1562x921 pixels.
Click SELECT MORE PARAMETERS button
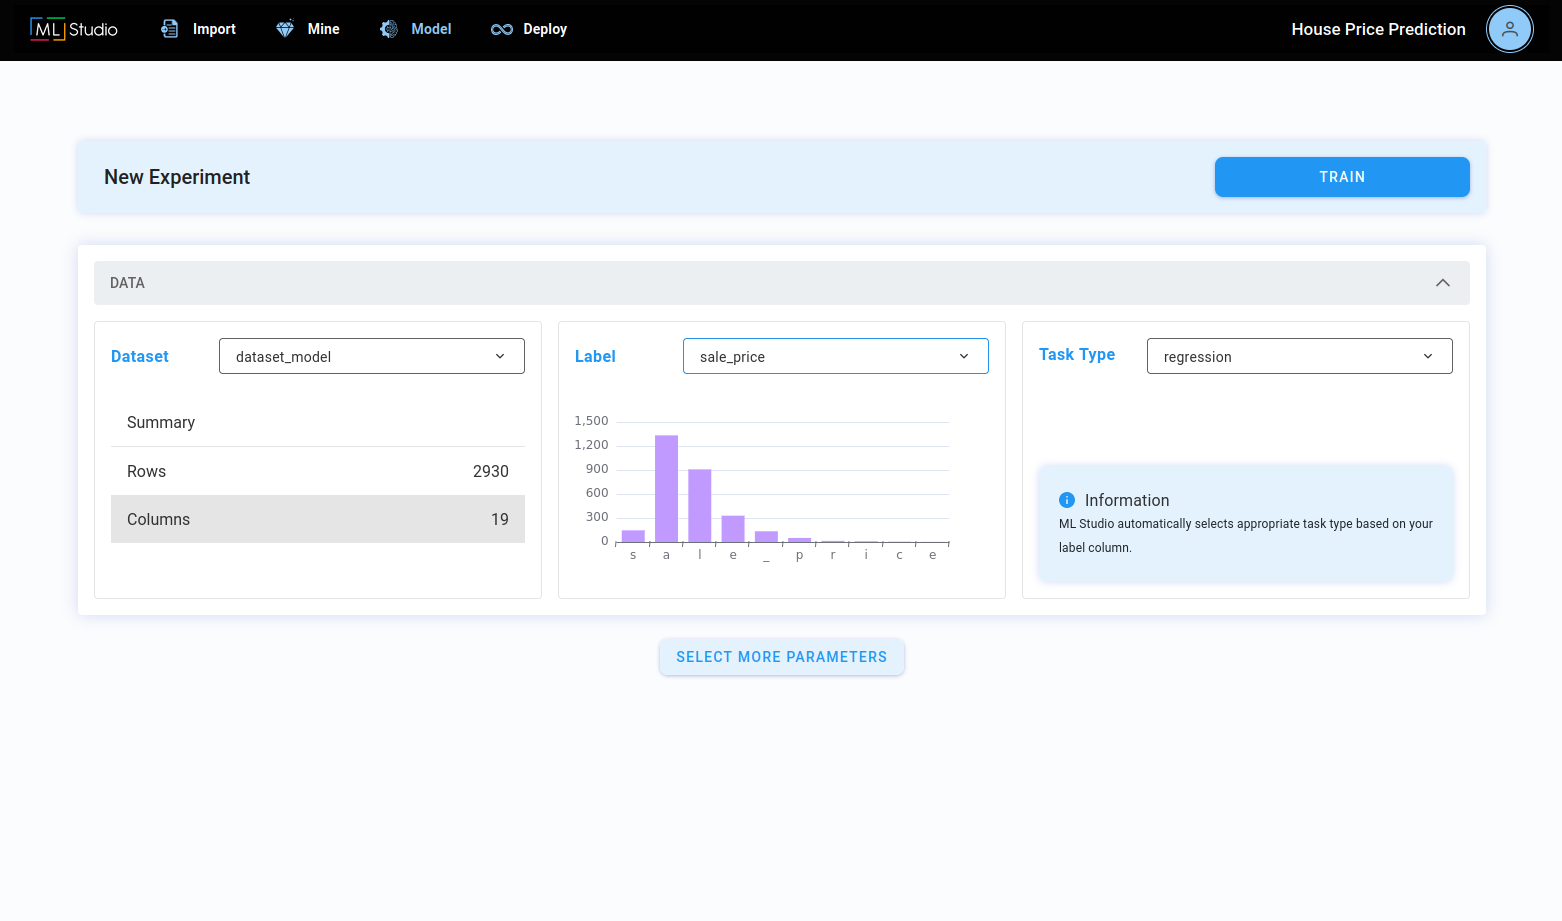[x=782, y=657]
